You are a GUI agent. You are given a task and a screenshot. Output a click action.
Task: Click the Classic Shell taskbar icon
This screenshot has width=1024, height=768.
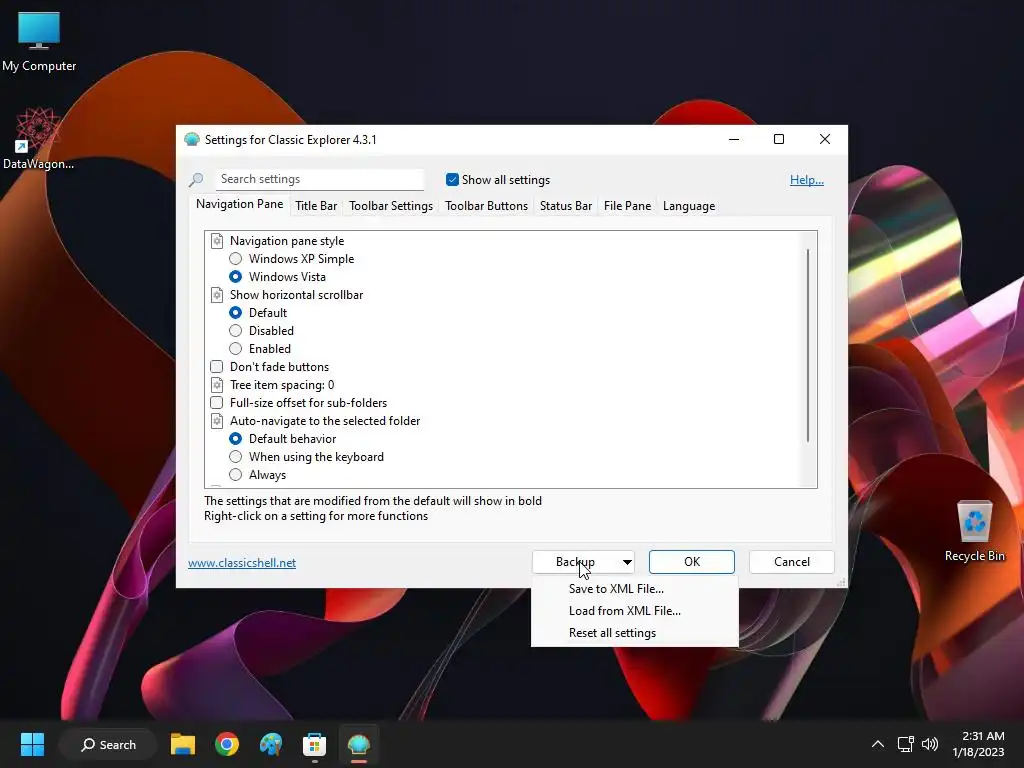(x=359, y=744)
